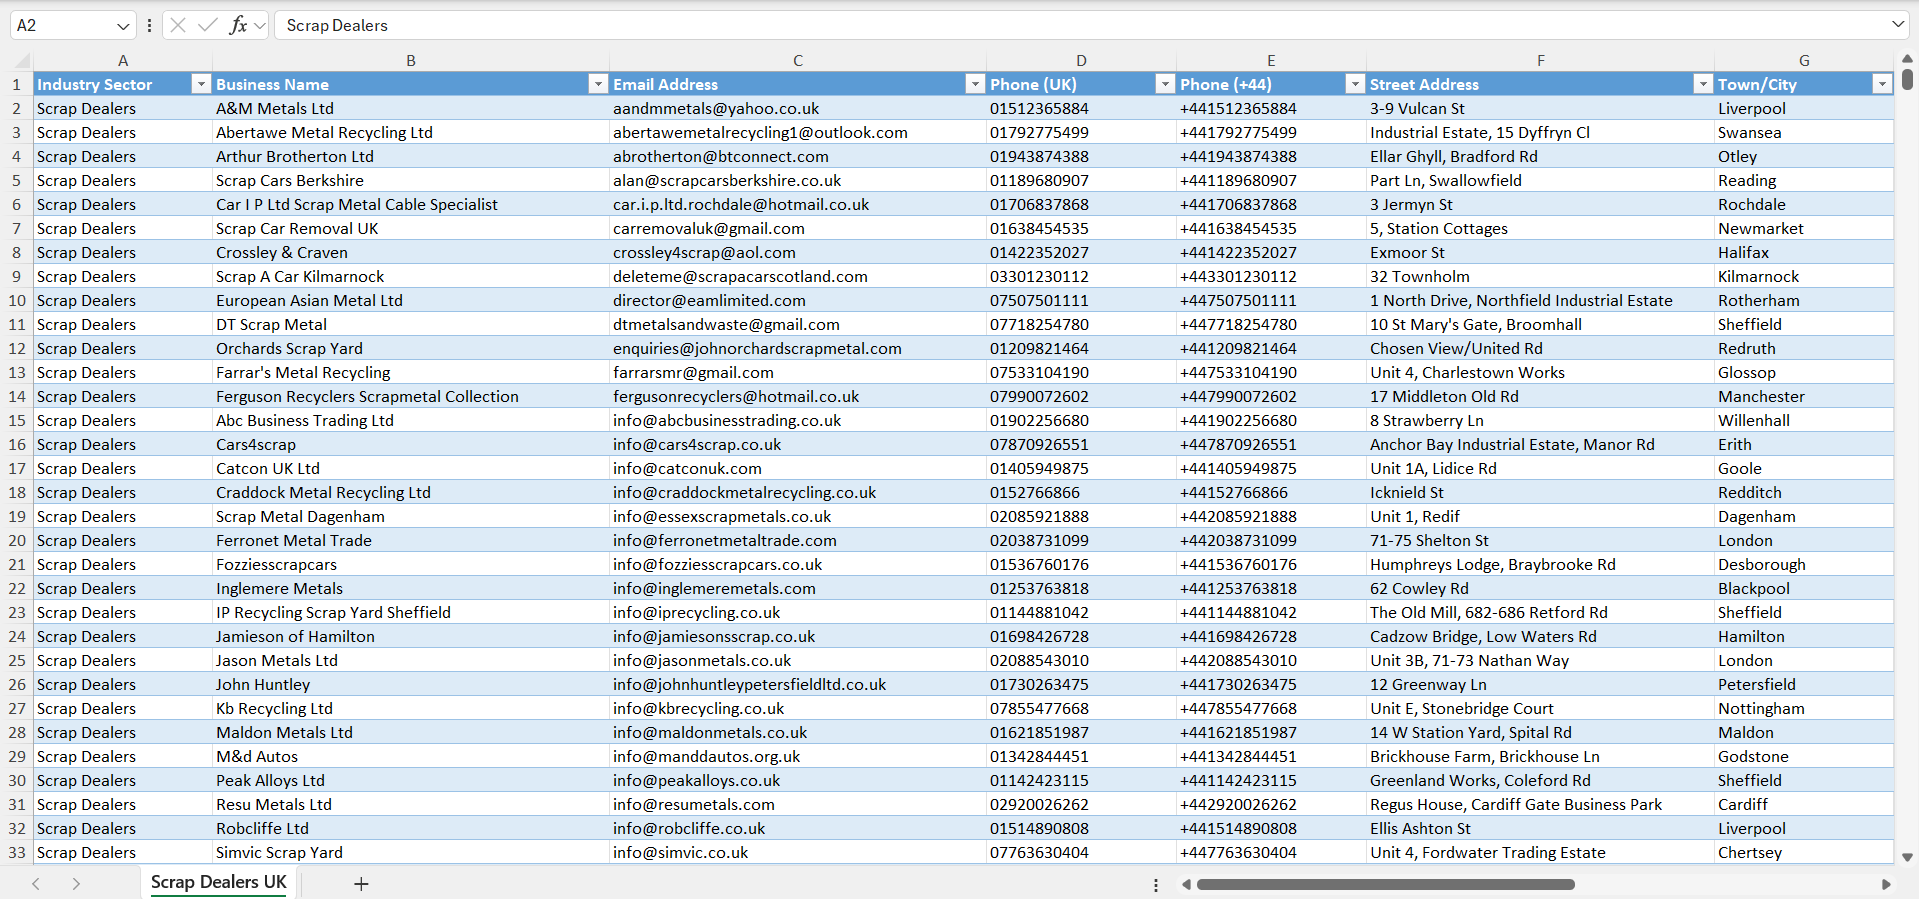The image size is (1919, 899).
Task: Select cell Abertawe Metal Recycling Ltd
Action: [x=410, y=132]
